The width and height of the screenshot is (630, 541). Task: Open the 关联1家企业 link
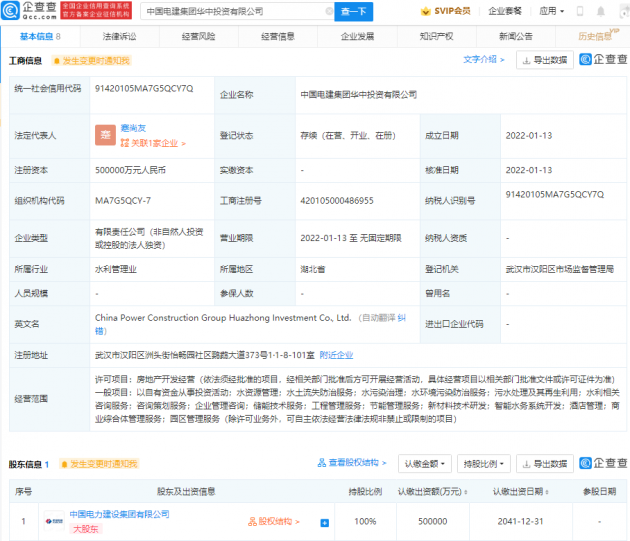[x=153, y=143]
